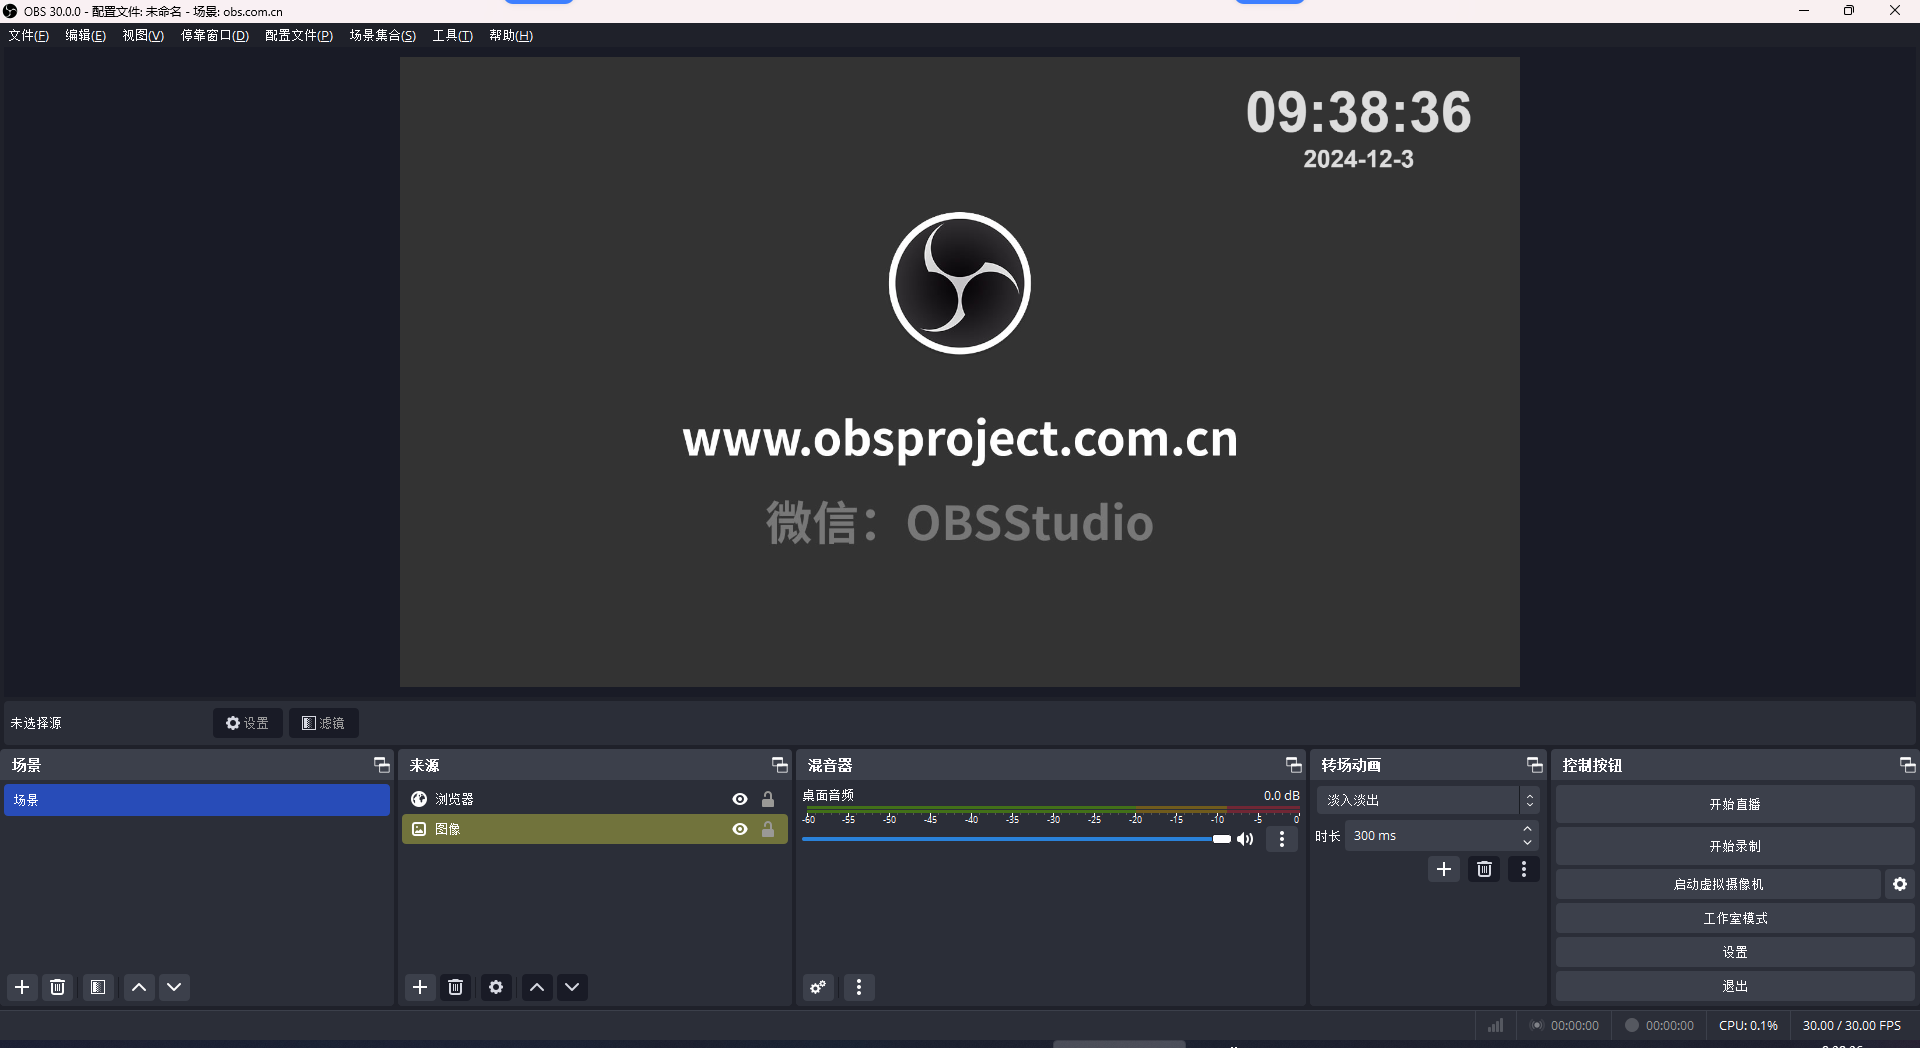
Task: Open the 停靠窗口(D) menu
Action: tap(214, 35)
